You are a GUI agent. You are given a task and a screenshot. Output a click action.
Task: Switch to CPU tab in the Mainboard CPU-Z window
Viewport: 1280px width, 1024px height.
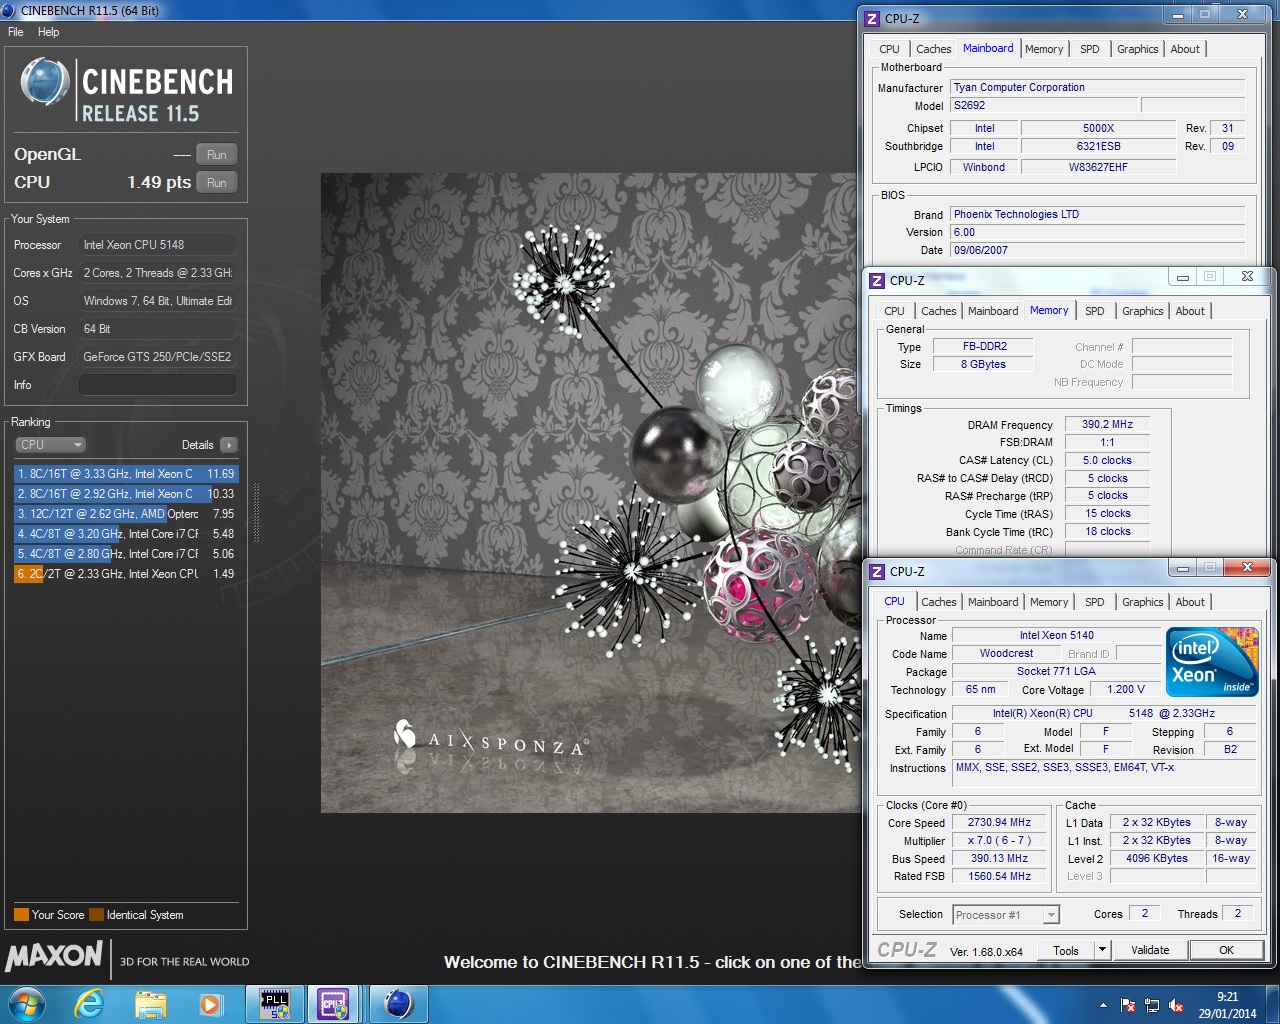point(890,49)
